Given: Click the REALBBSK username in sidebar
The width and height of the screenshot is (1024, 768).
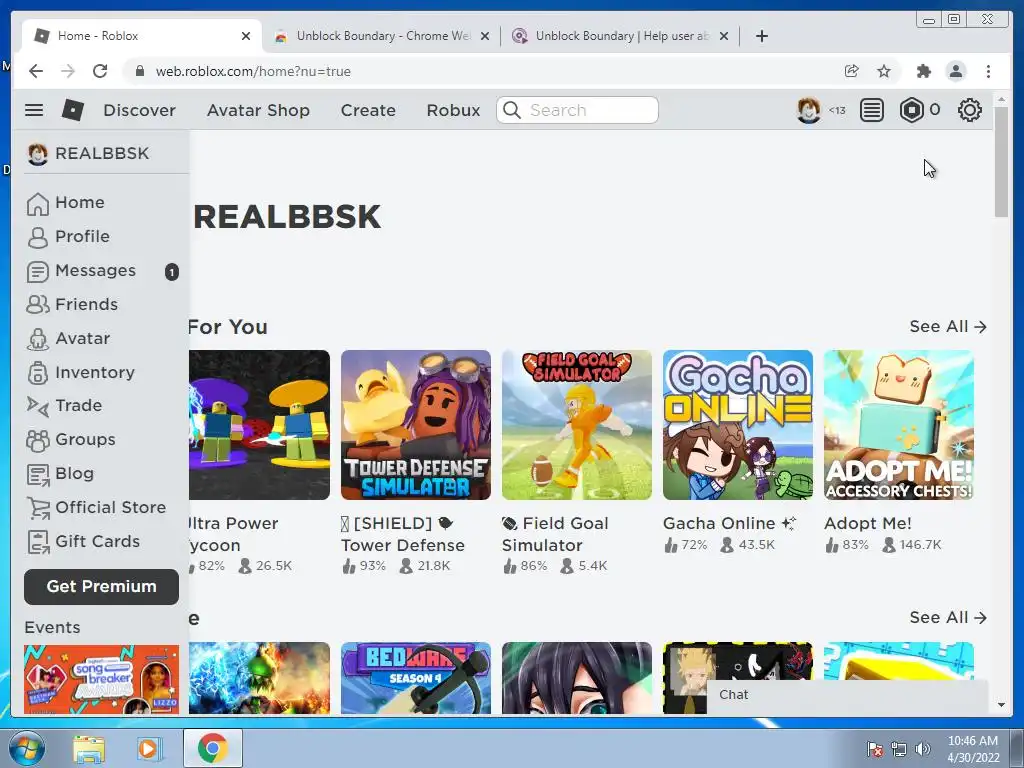Looking at the screenshot, I should (x=102, y=153).
